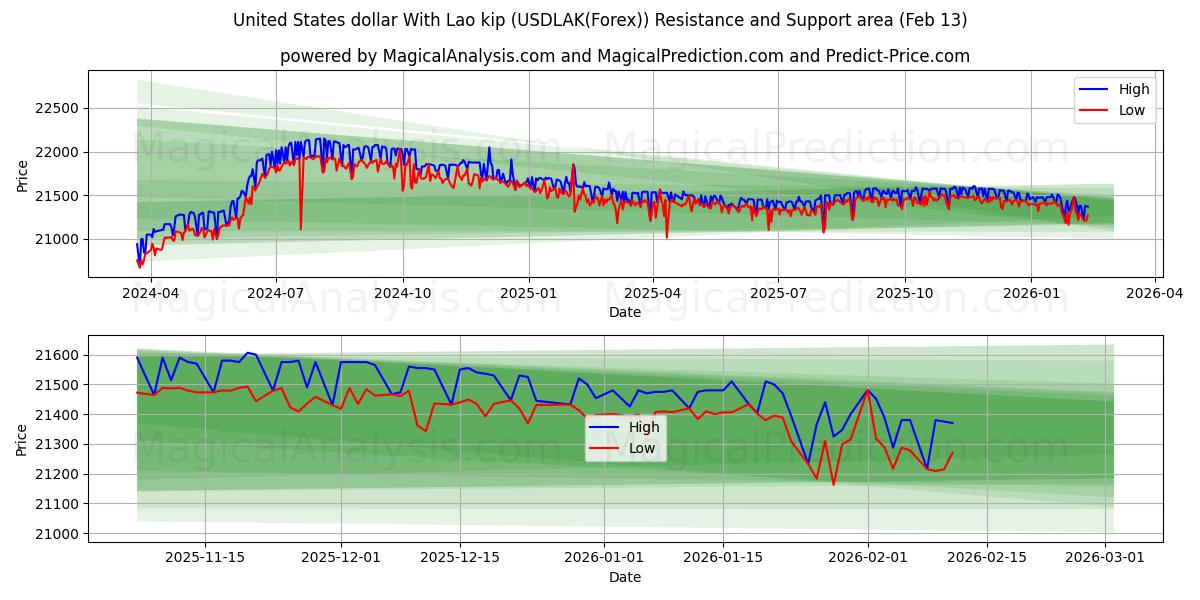Collapse Low entry in bottom legend
The width and height of the screenshot is (1200, 600).
click(x=640, y=447)
